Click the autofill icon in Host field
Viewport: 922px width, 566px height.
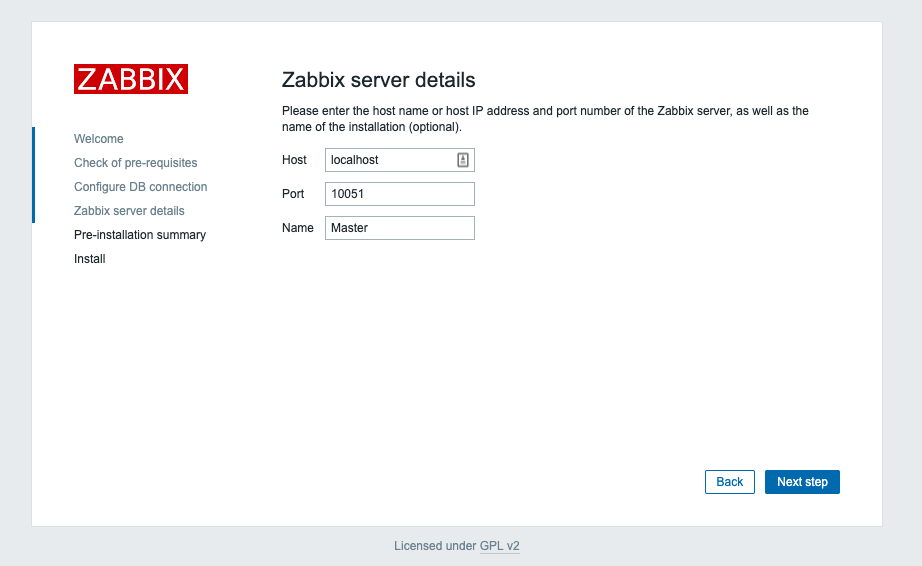463,160
